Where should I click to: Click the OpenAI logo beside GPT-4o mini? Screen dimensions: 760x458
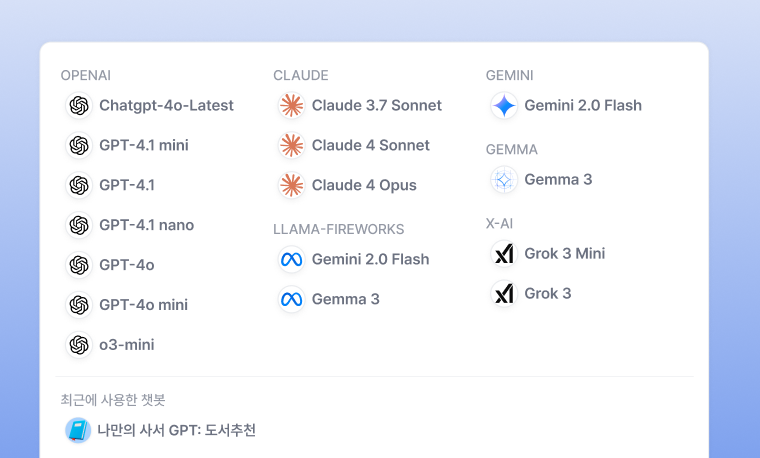(x=79, y=305)
